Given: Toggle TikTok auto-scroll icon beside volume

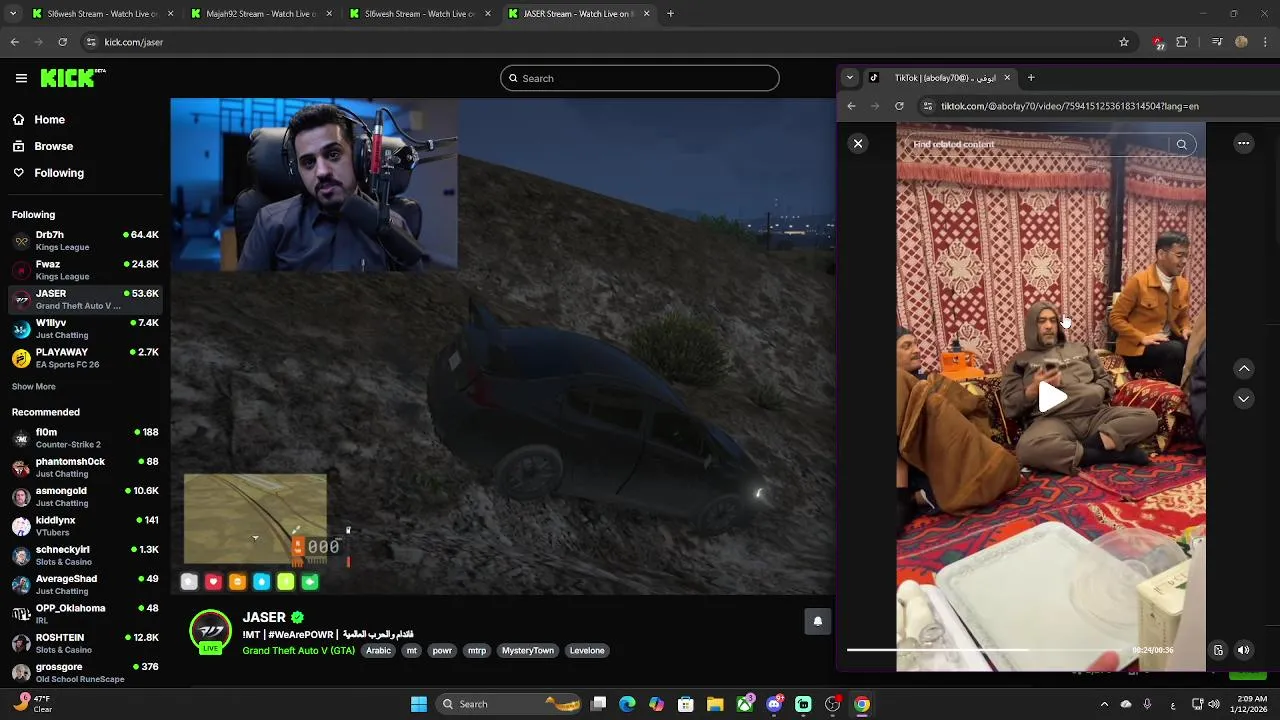Looking at the screenshot, I should pos(1218,650).
